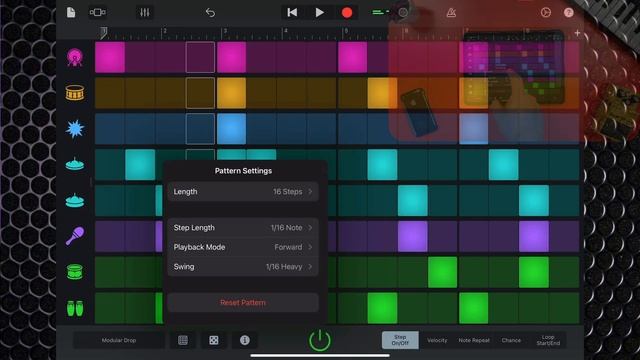This screenshot has height=360, width=640.
Task: Toggle the metronome icon
Action: [451, 13]
